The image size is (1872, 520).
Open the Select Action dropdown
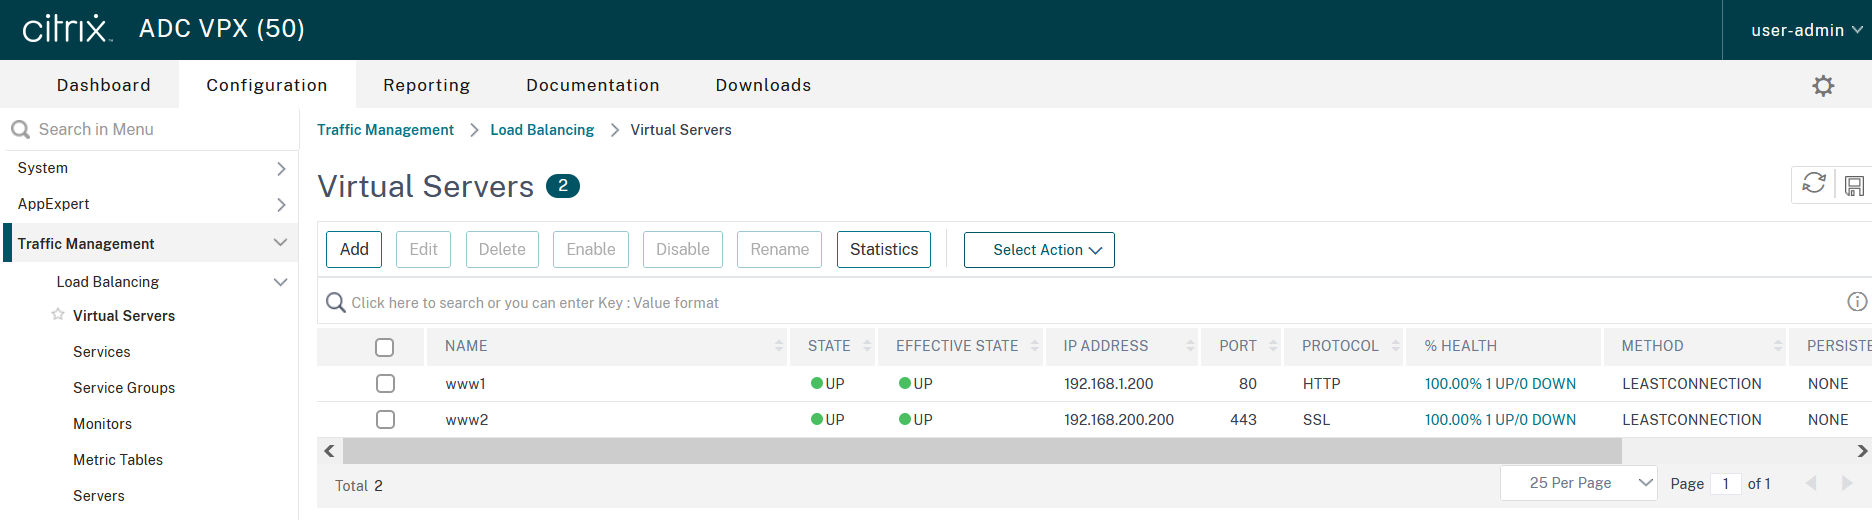(x=1039, y=250)
